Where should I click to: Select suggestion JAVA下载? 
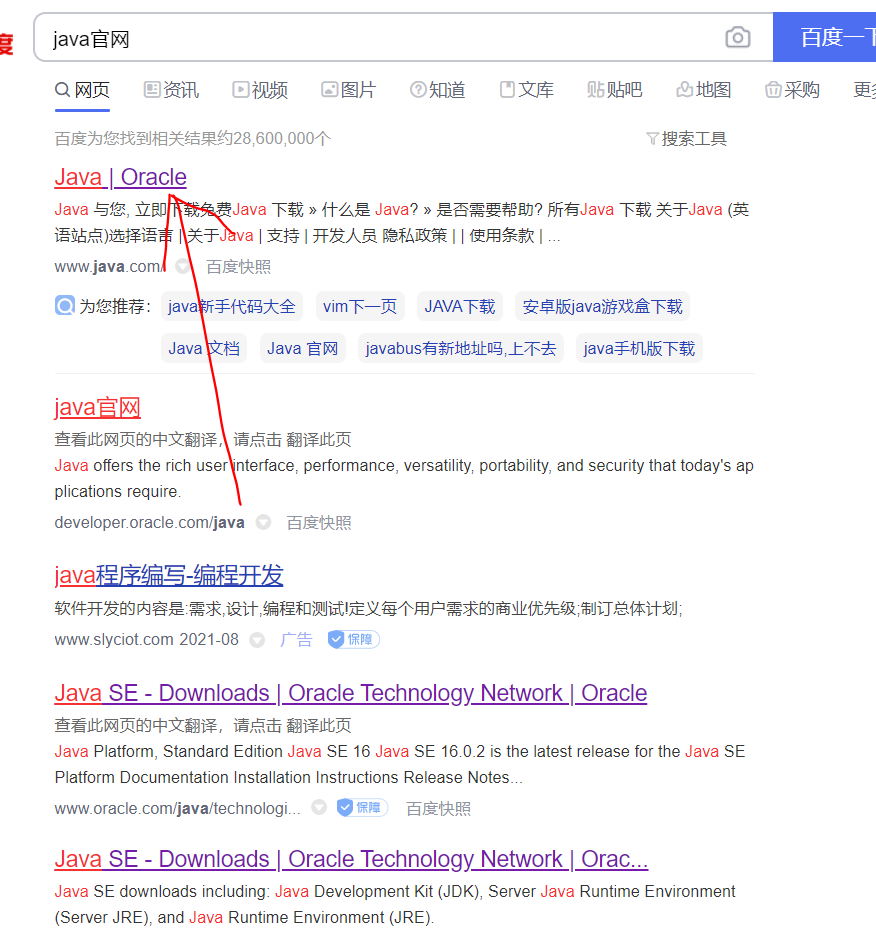point(460,306)
